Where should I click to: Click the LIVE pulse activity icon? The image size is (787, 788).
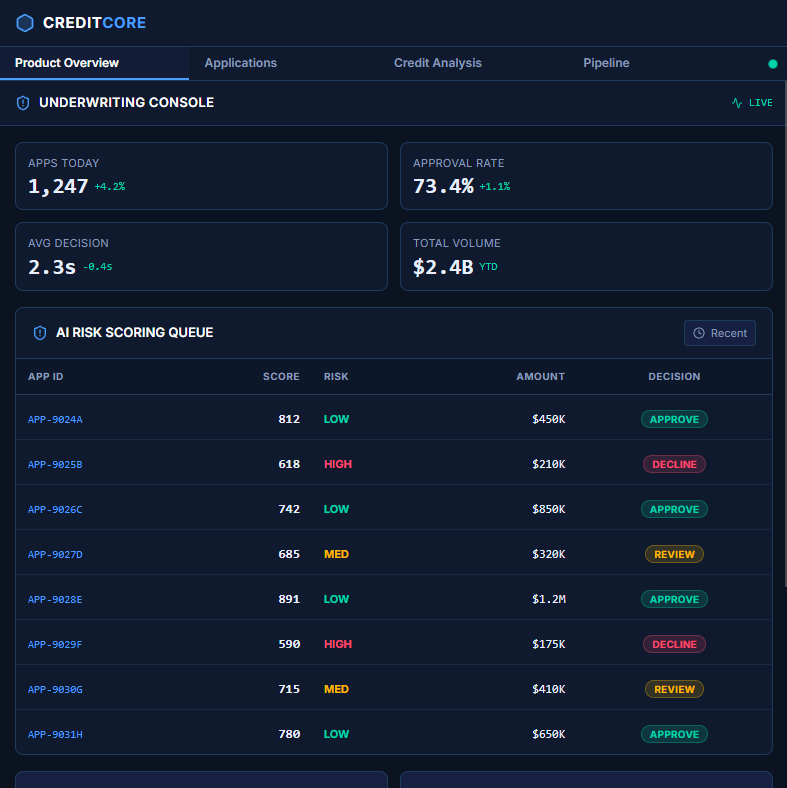point(737,103)
